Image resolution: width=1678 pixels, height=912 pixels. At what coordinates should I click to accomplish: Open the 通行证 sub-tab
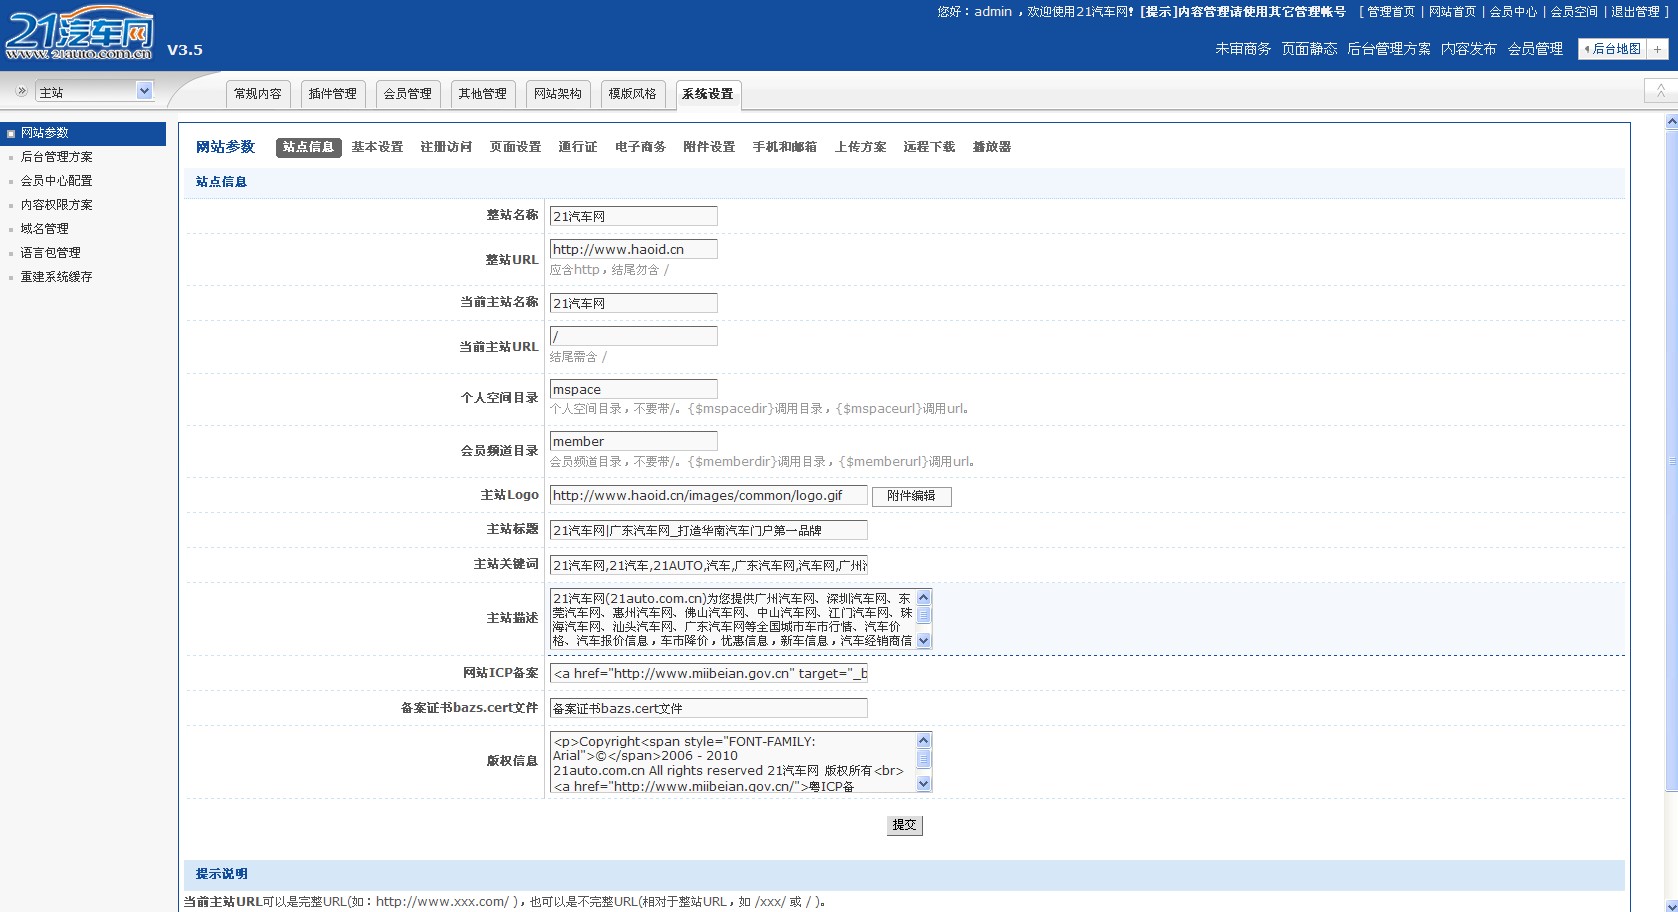(x=577, y=147)
